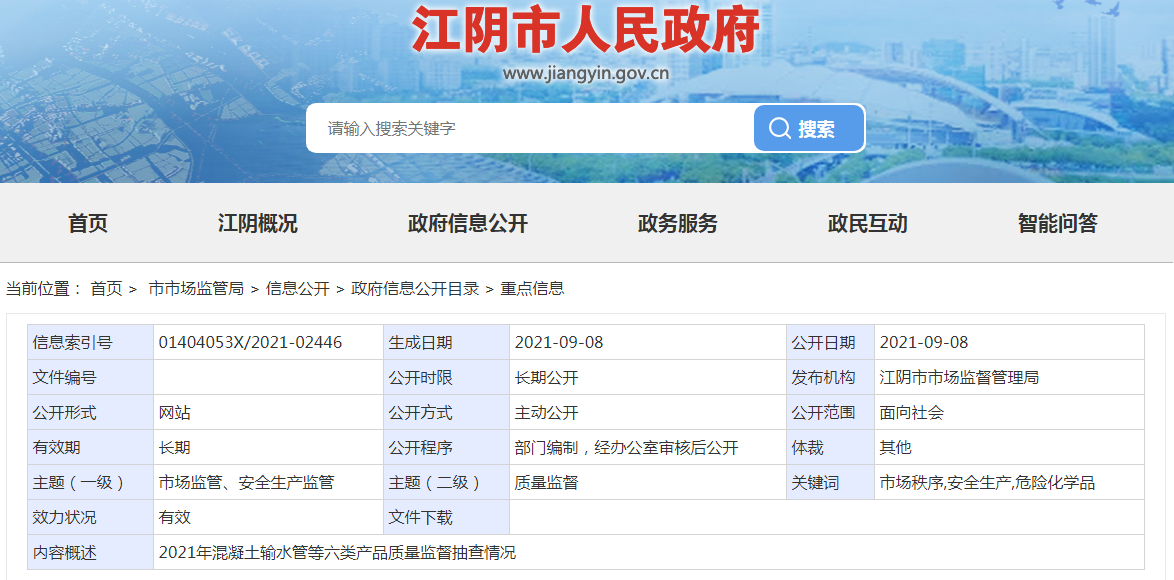Click the 文件编号 label cell

coord(91,378)
